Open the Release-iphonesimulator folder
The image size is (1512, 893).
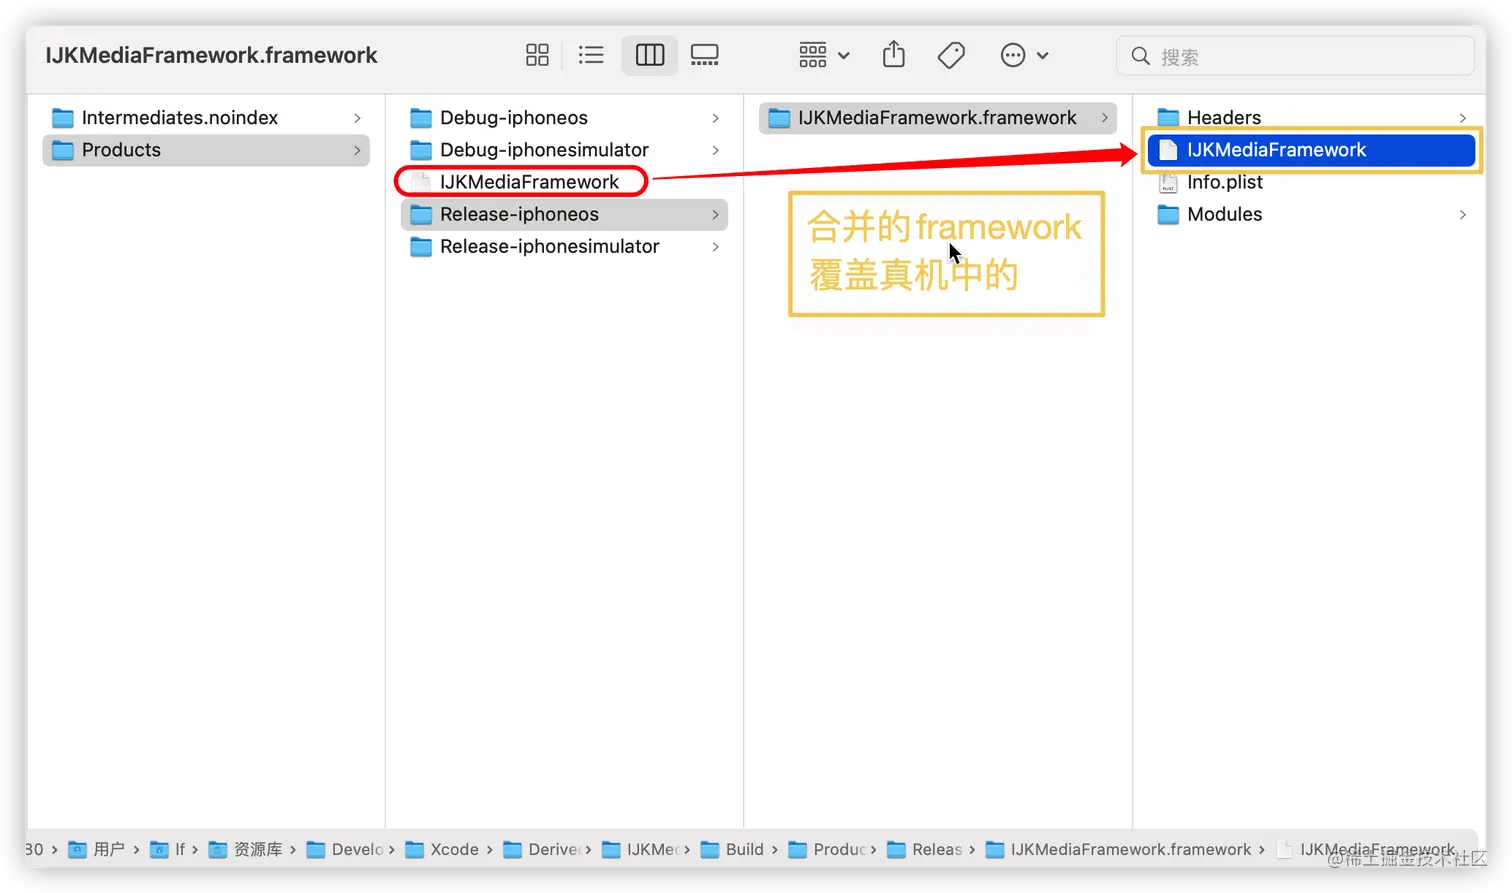click(x=564, y=246)
